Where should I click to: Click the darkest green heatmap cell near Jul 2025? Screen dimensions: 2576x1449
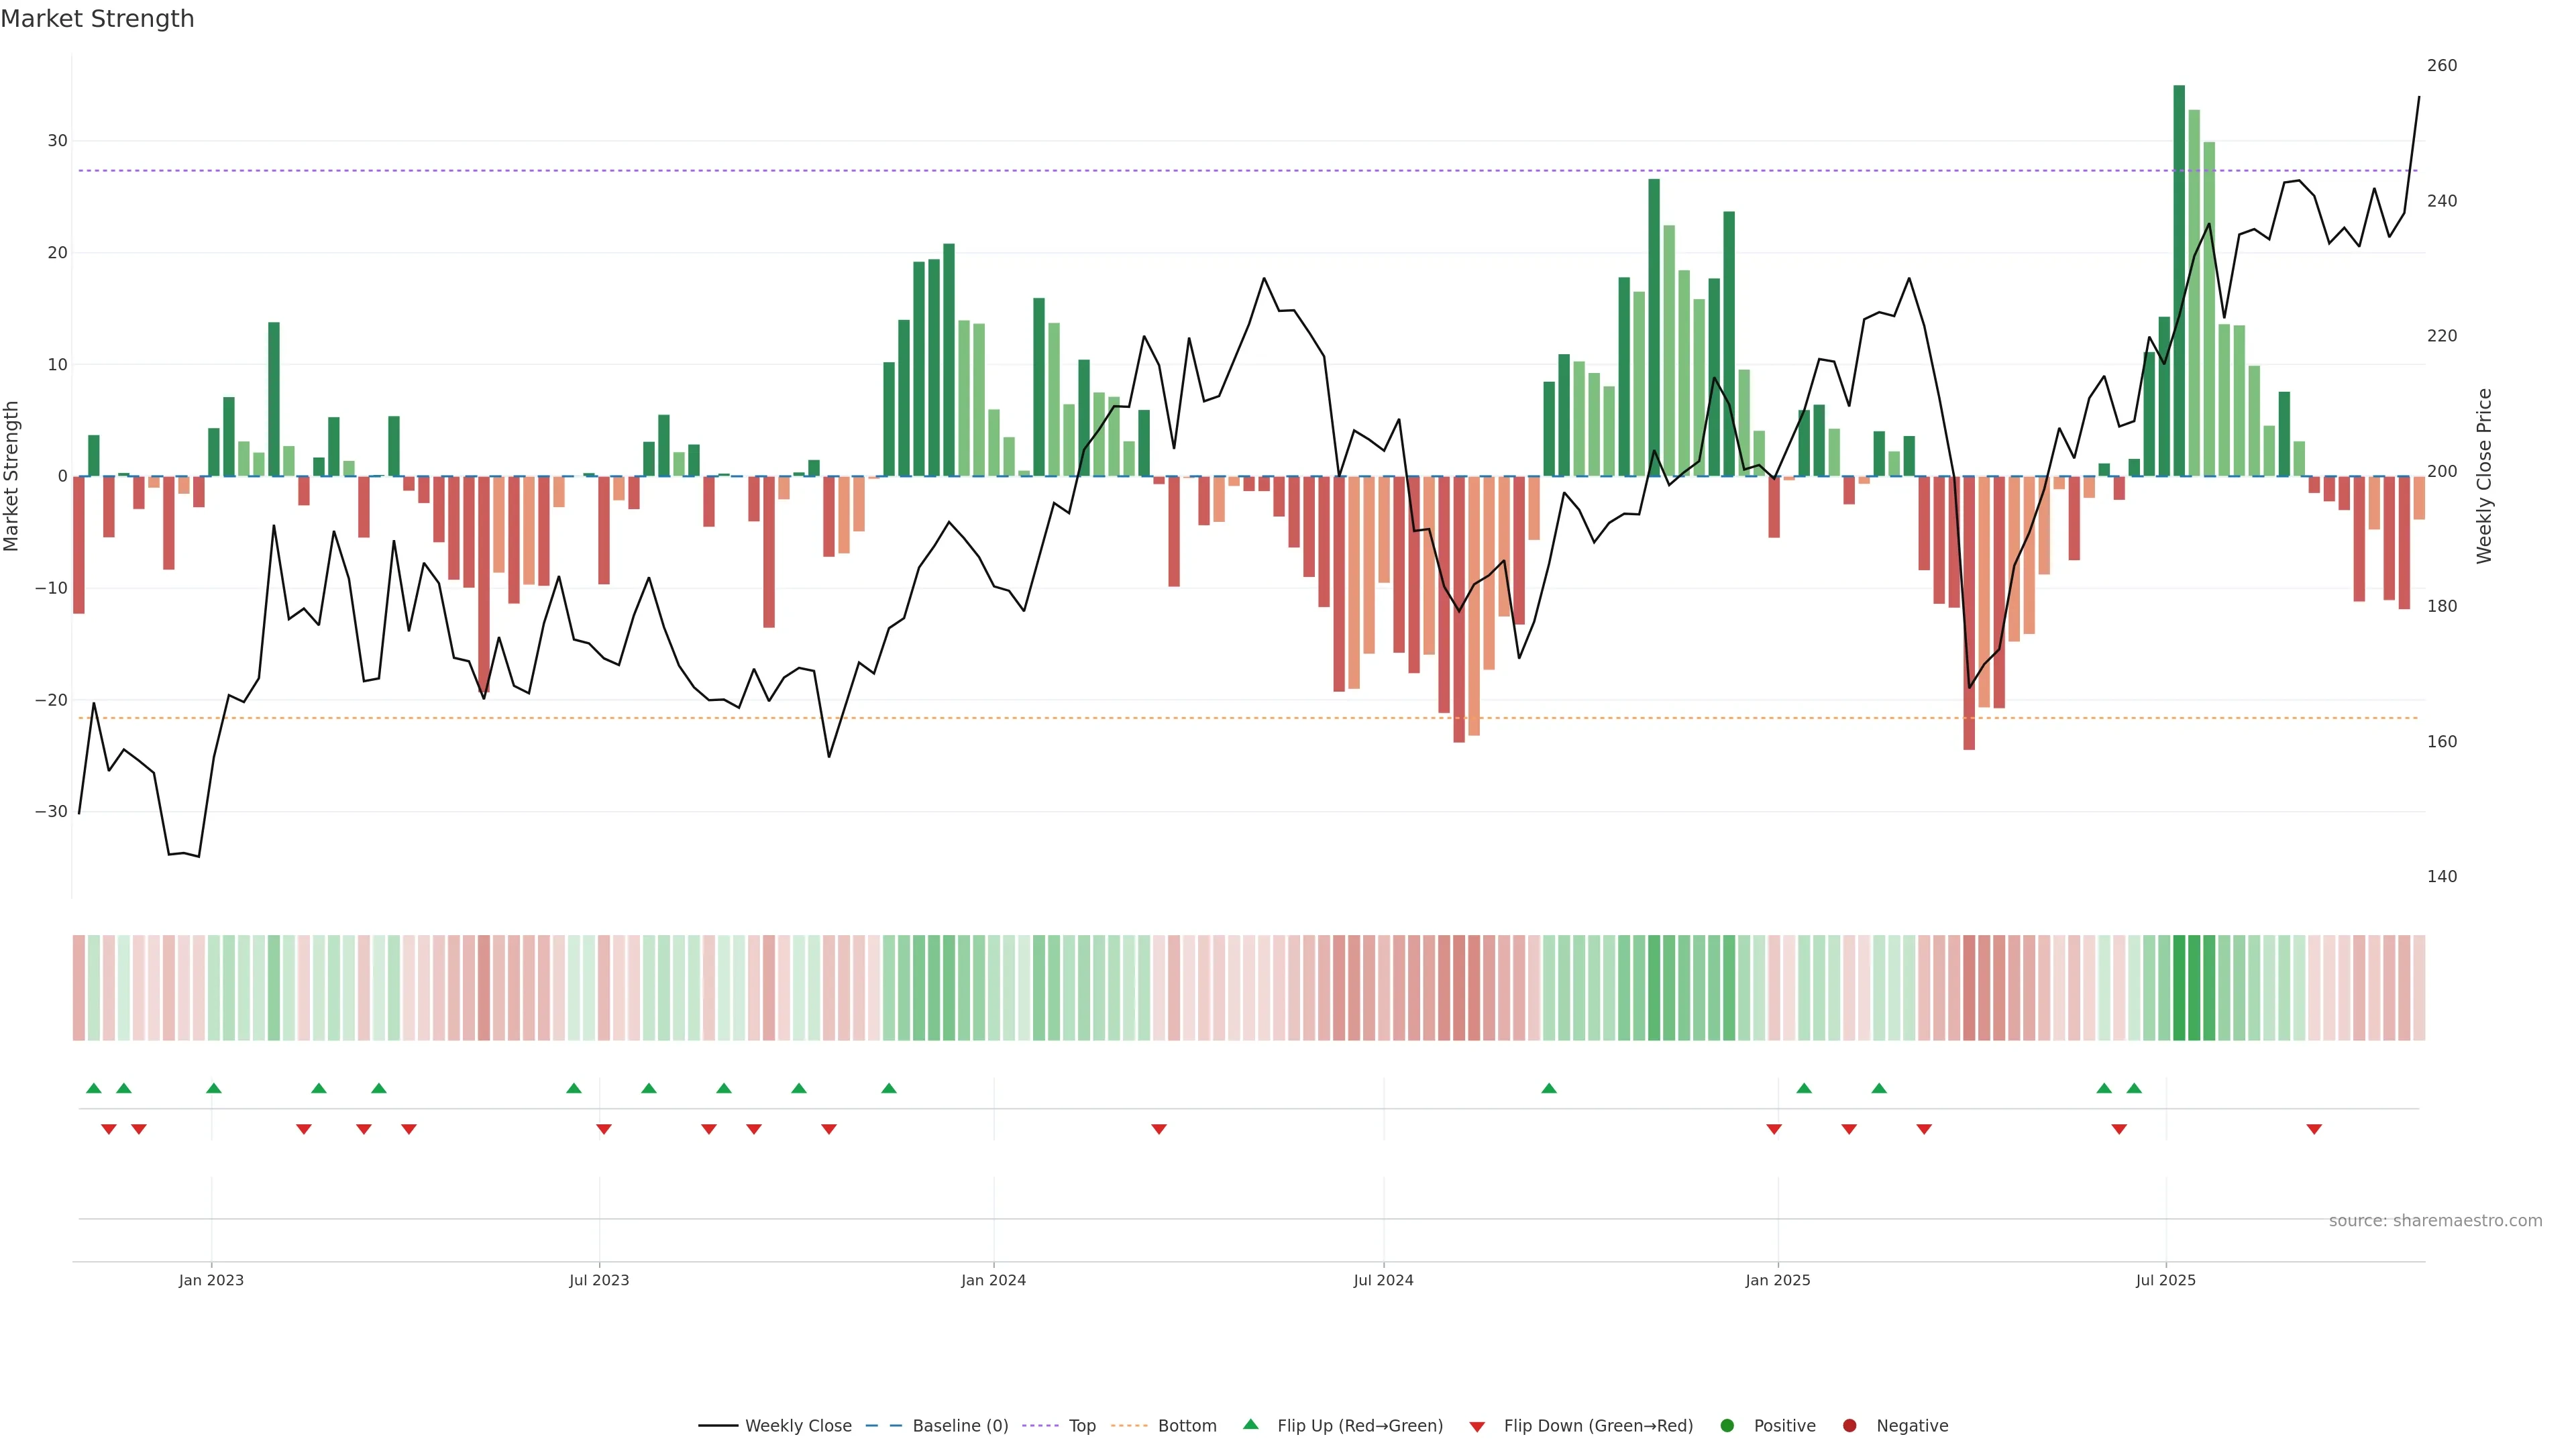click(2179, 988)
